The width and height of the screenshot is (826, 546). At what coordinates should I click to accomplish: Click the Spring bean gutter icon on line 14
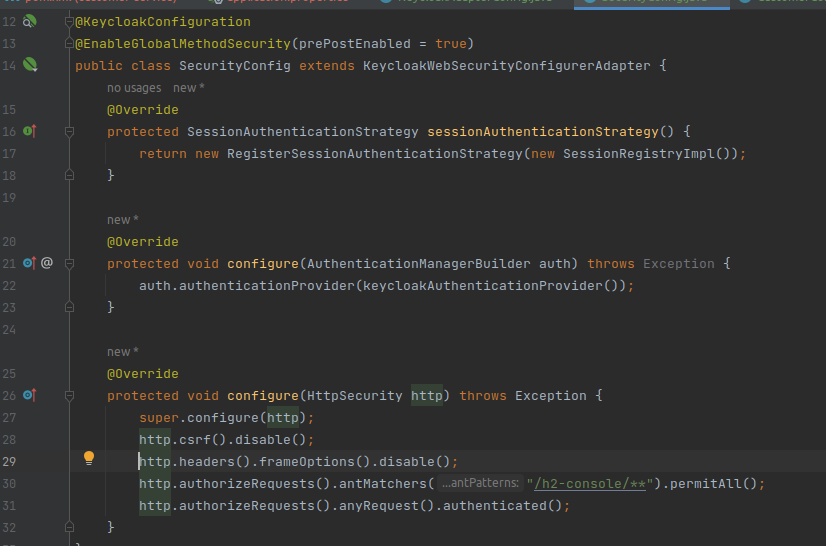pos(30,65)
